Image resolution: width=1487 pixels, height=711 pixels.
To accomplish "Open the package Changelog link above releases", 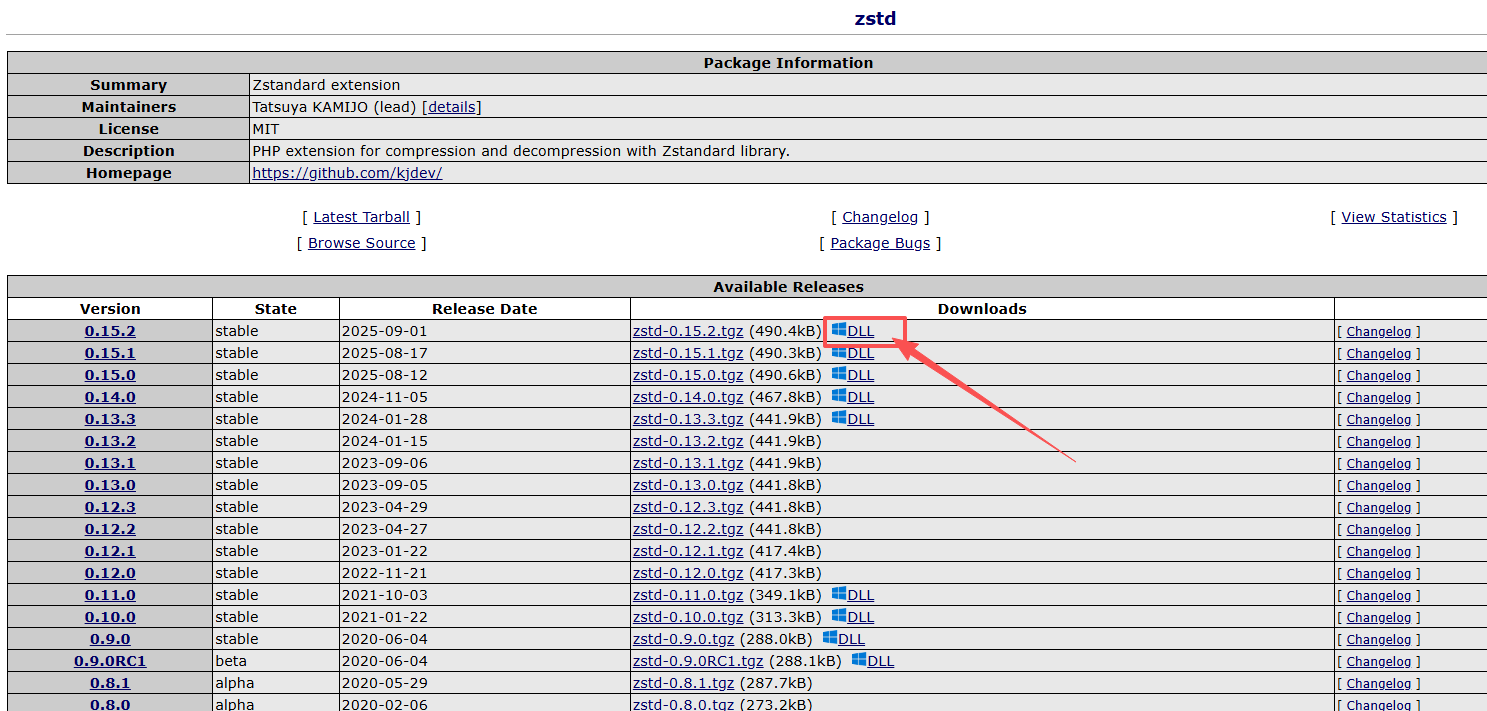I will [x=880, y=217].
